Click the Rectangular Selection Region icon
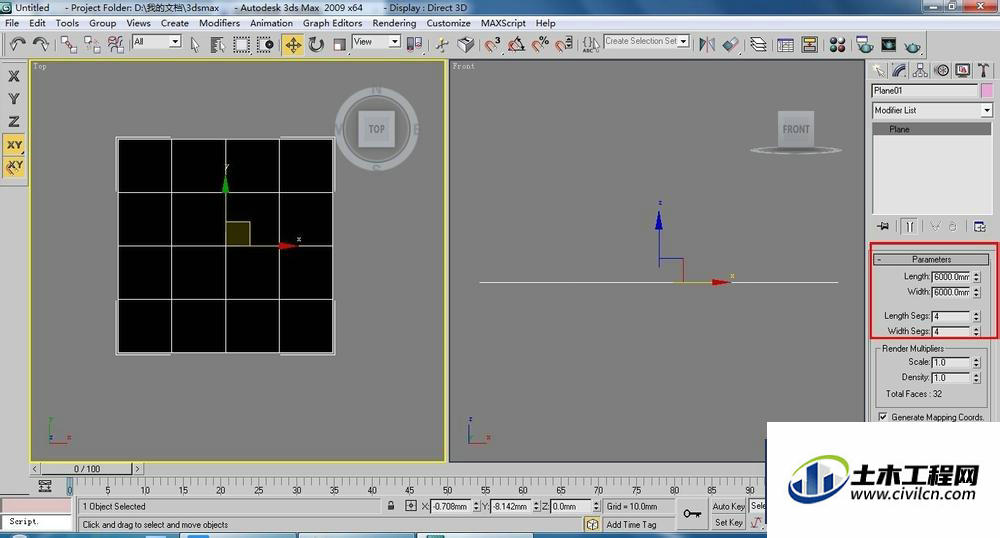1000x538 pixels. [x=241, y=45]
